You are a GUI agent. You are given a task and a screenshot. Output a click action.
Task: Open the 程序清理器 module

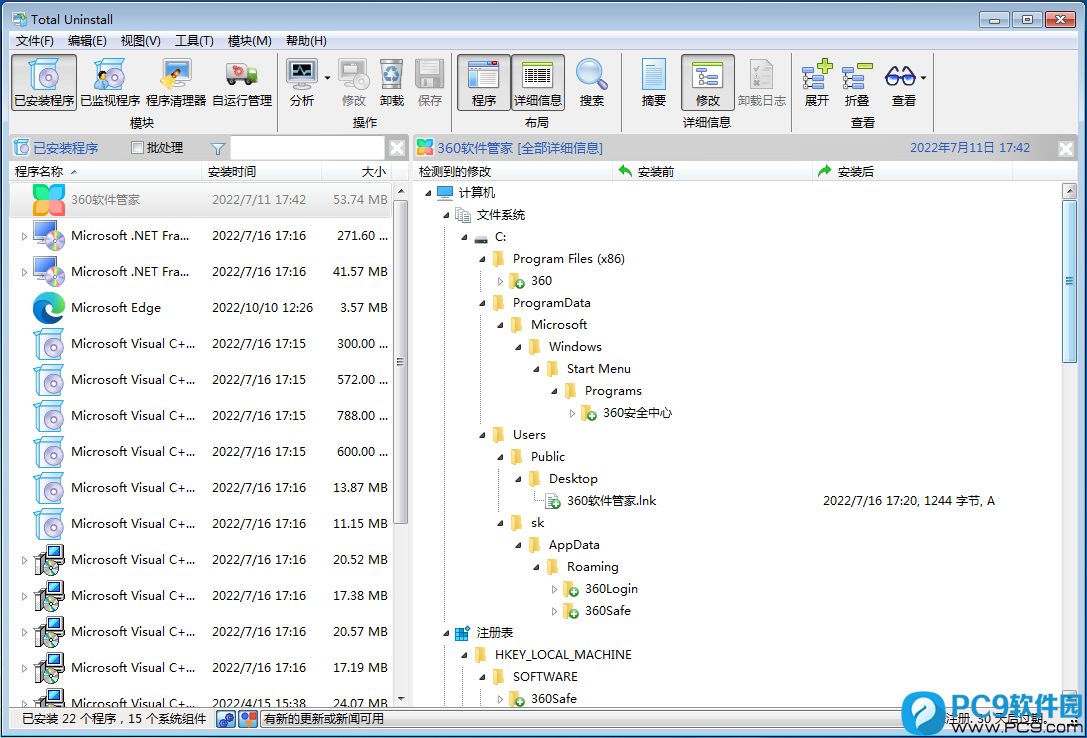[x=176, y=82]
